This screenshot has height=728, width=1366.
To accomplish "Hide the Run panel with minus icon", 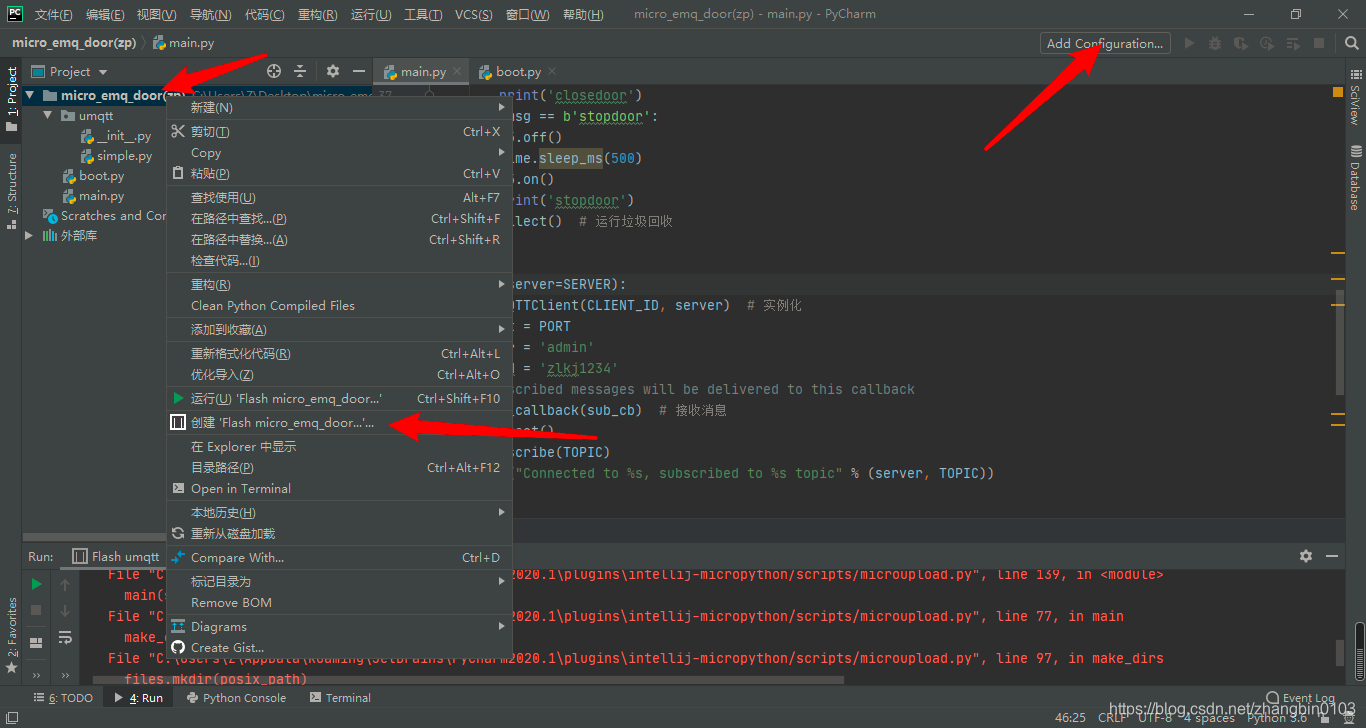I will pos(1332,556).
